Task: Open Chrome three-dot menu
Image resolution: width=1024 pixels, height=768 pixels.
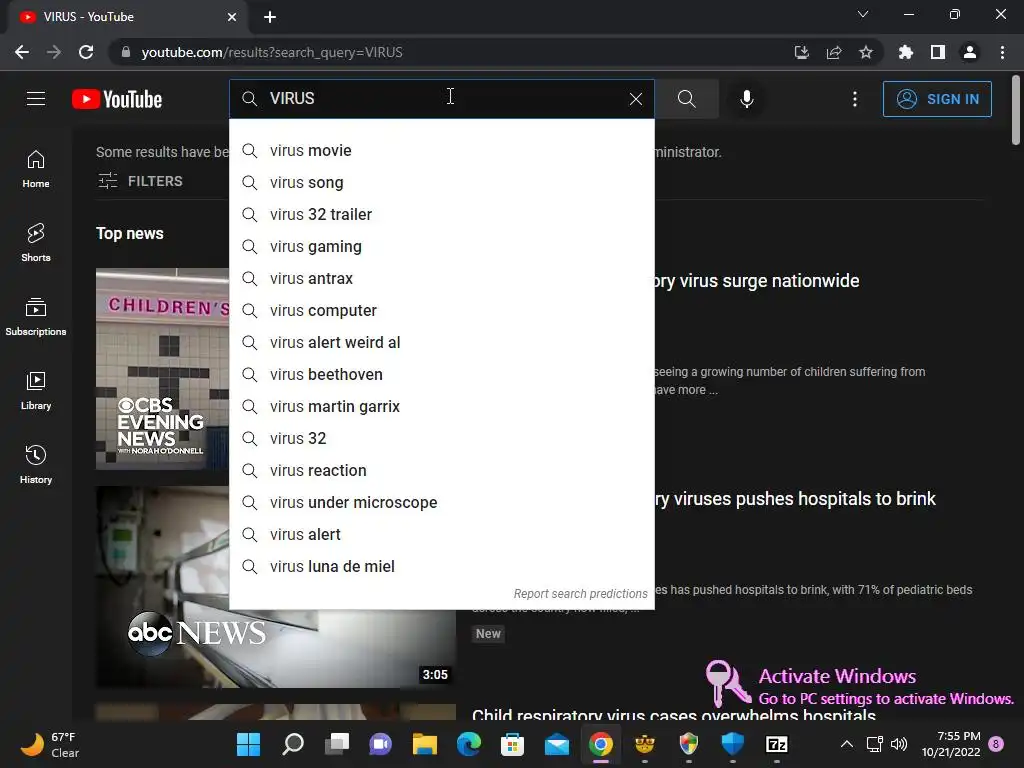Action: (x=1002, y=52)
